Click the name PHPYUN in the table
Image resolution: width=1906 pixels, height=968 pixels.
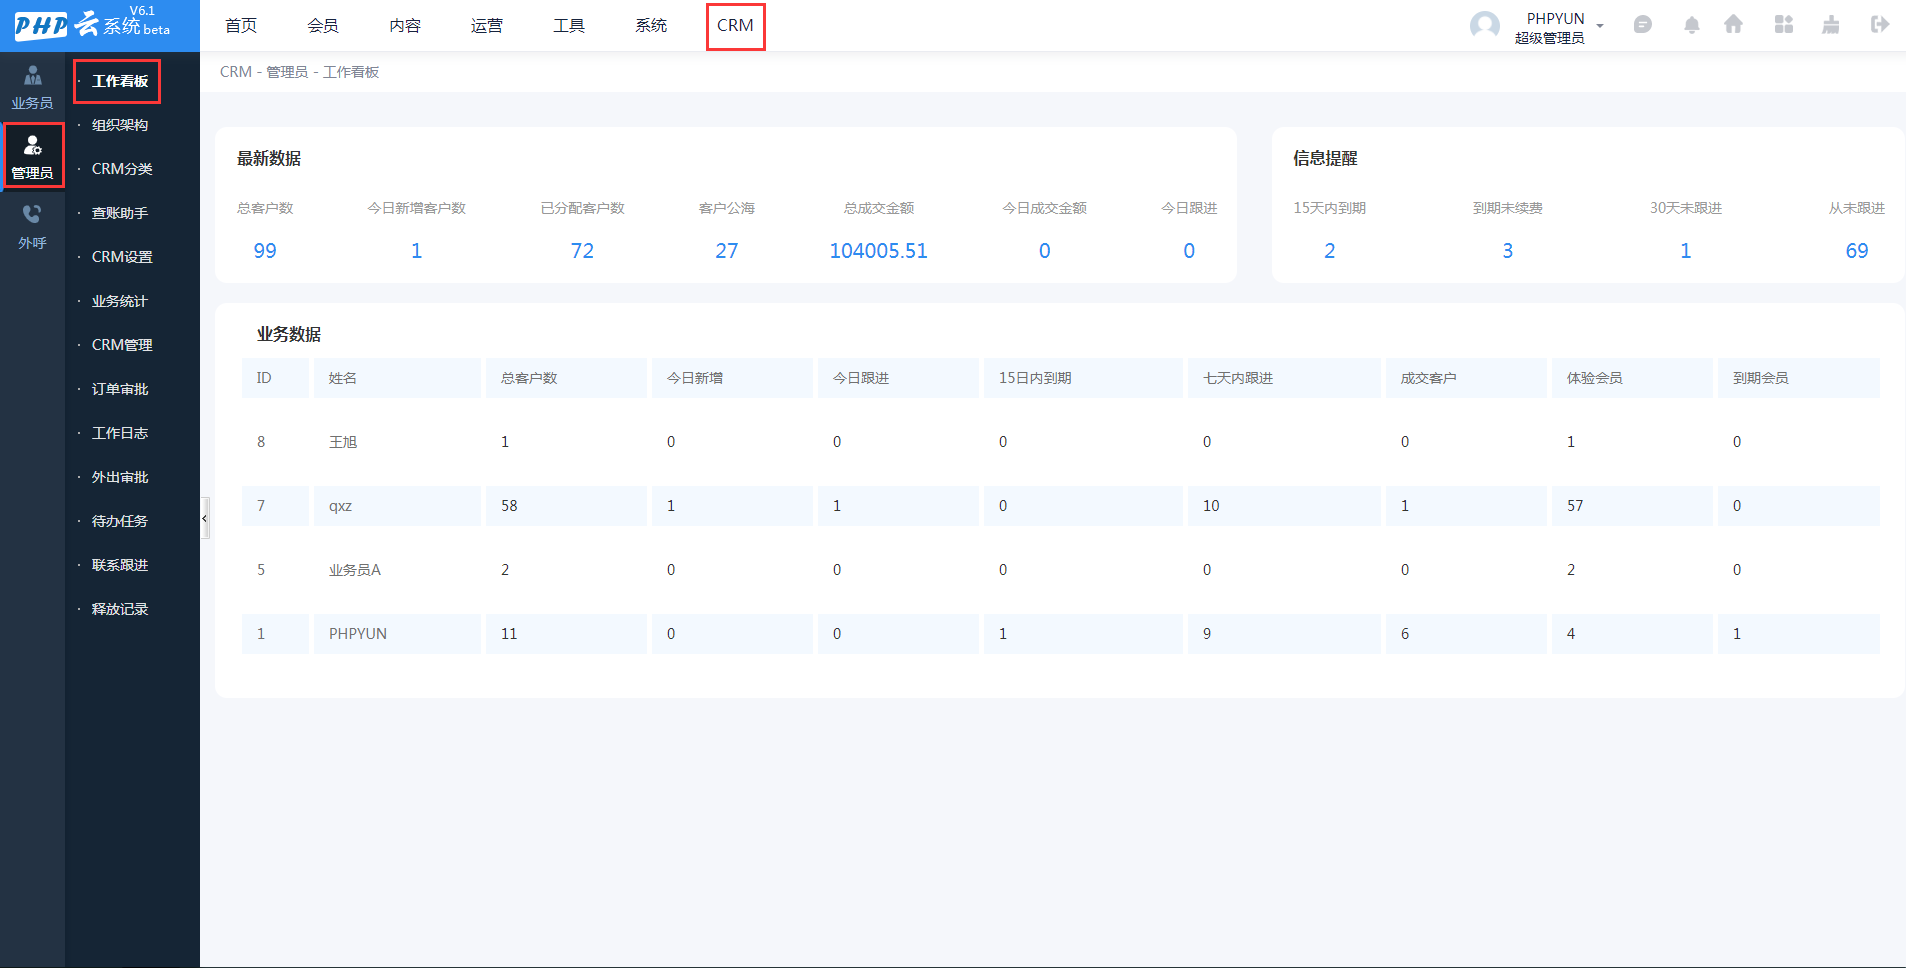[358, 634]
